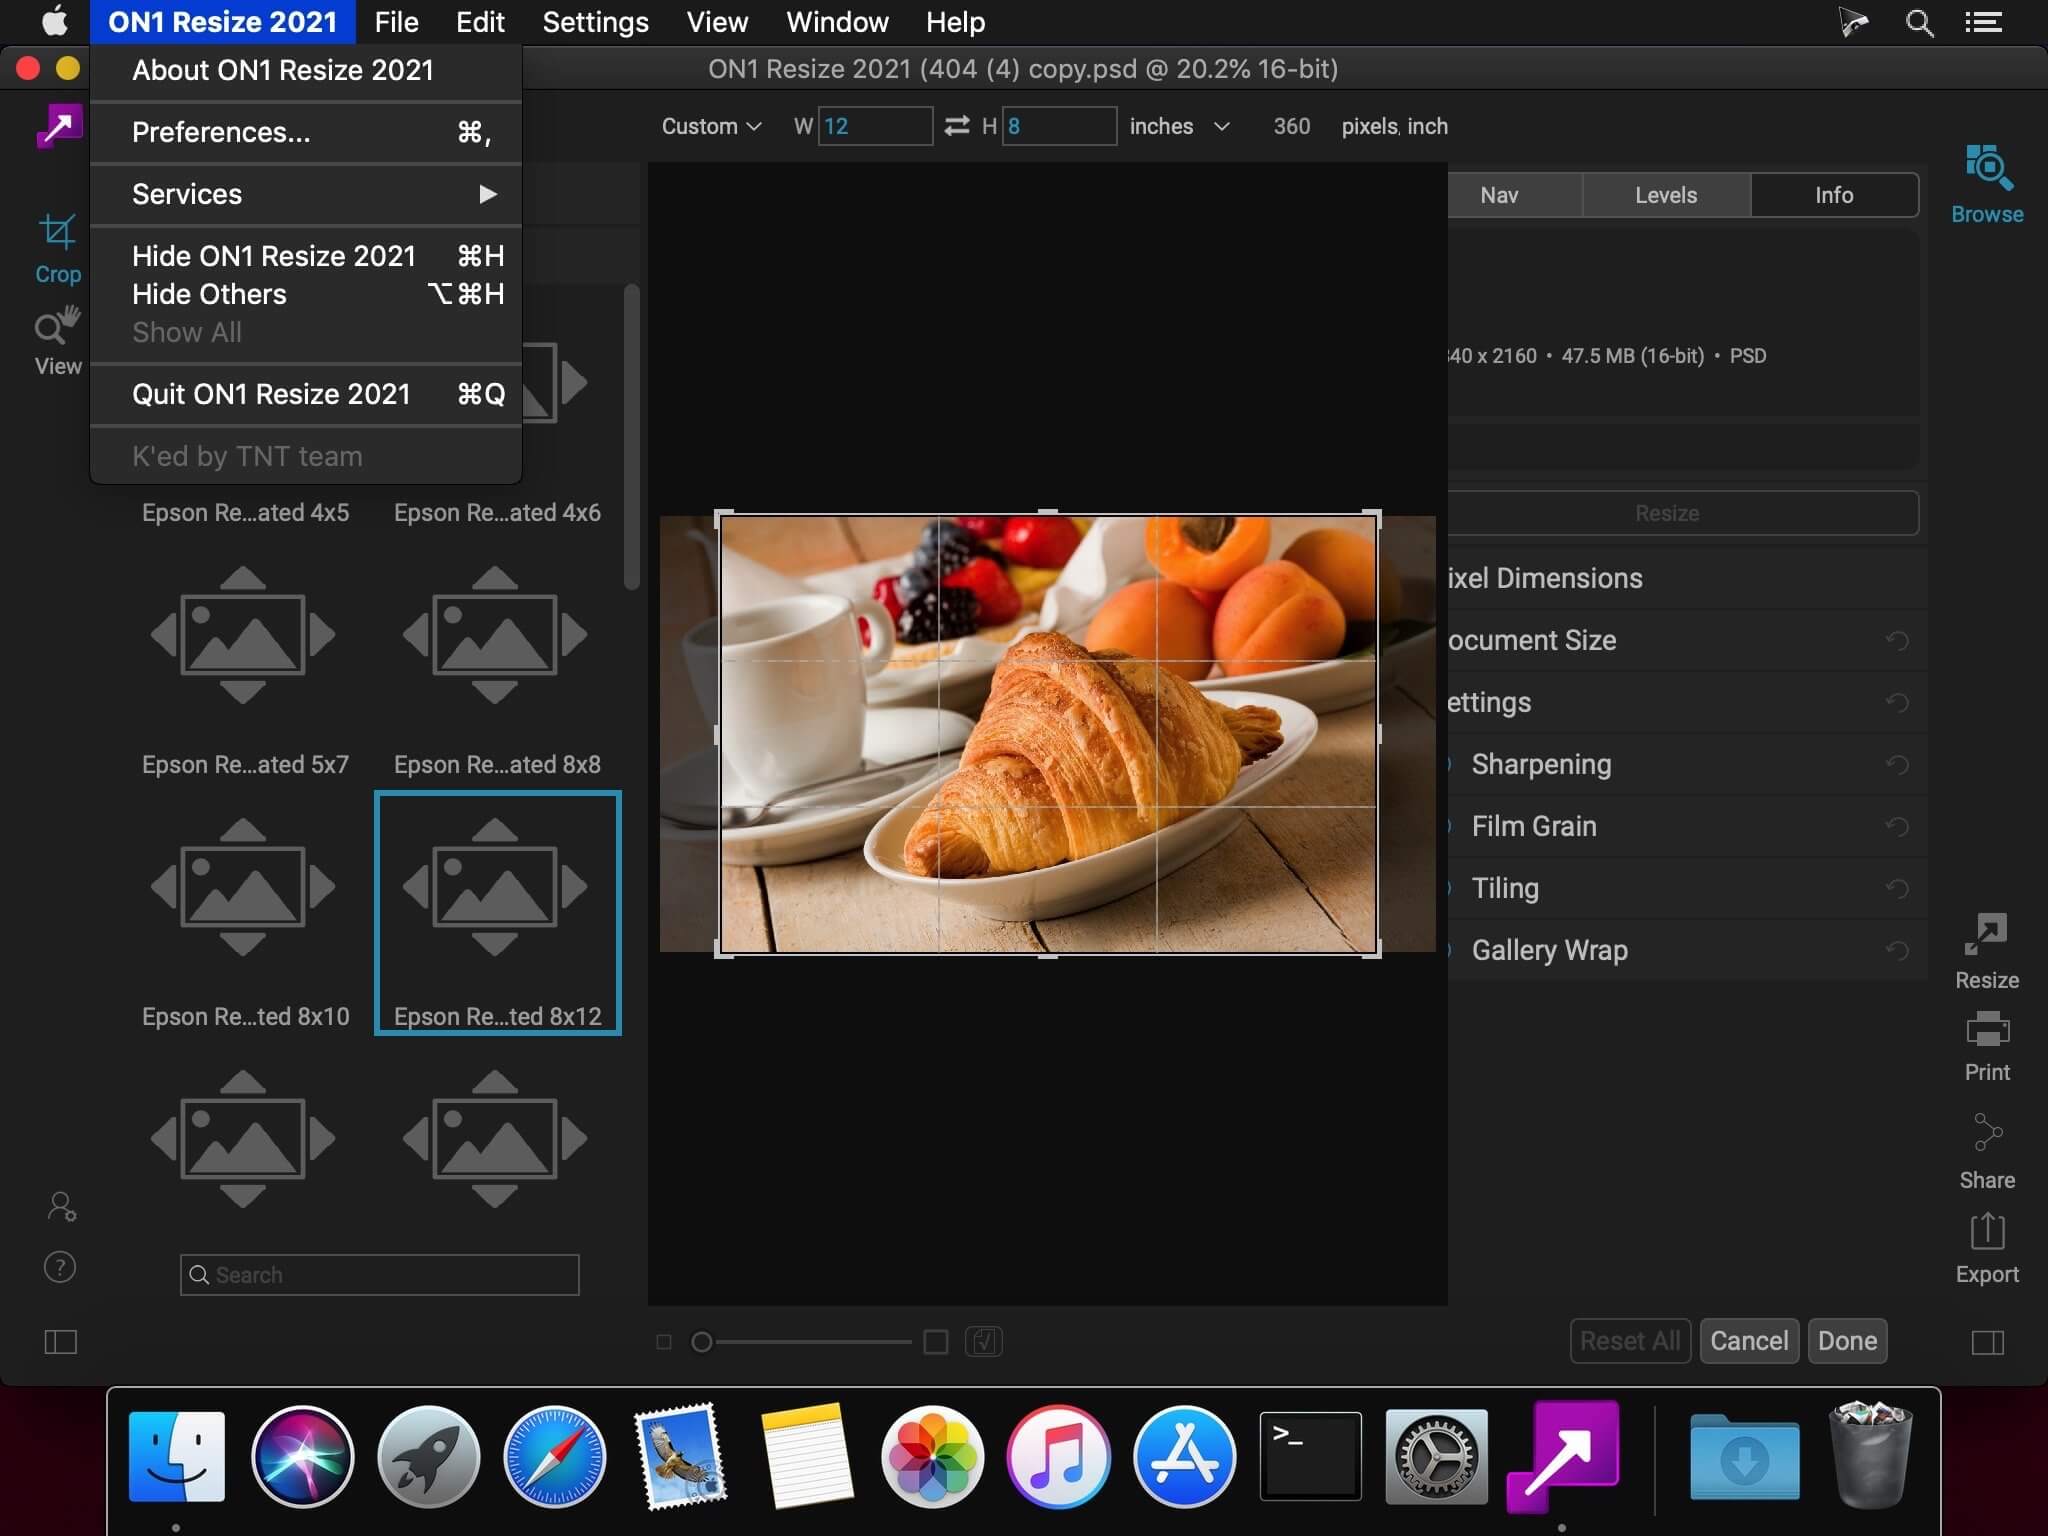Open the Print dialog icon
The height and width of the screenshot is (1536, 2048).
point(1987,1046)
